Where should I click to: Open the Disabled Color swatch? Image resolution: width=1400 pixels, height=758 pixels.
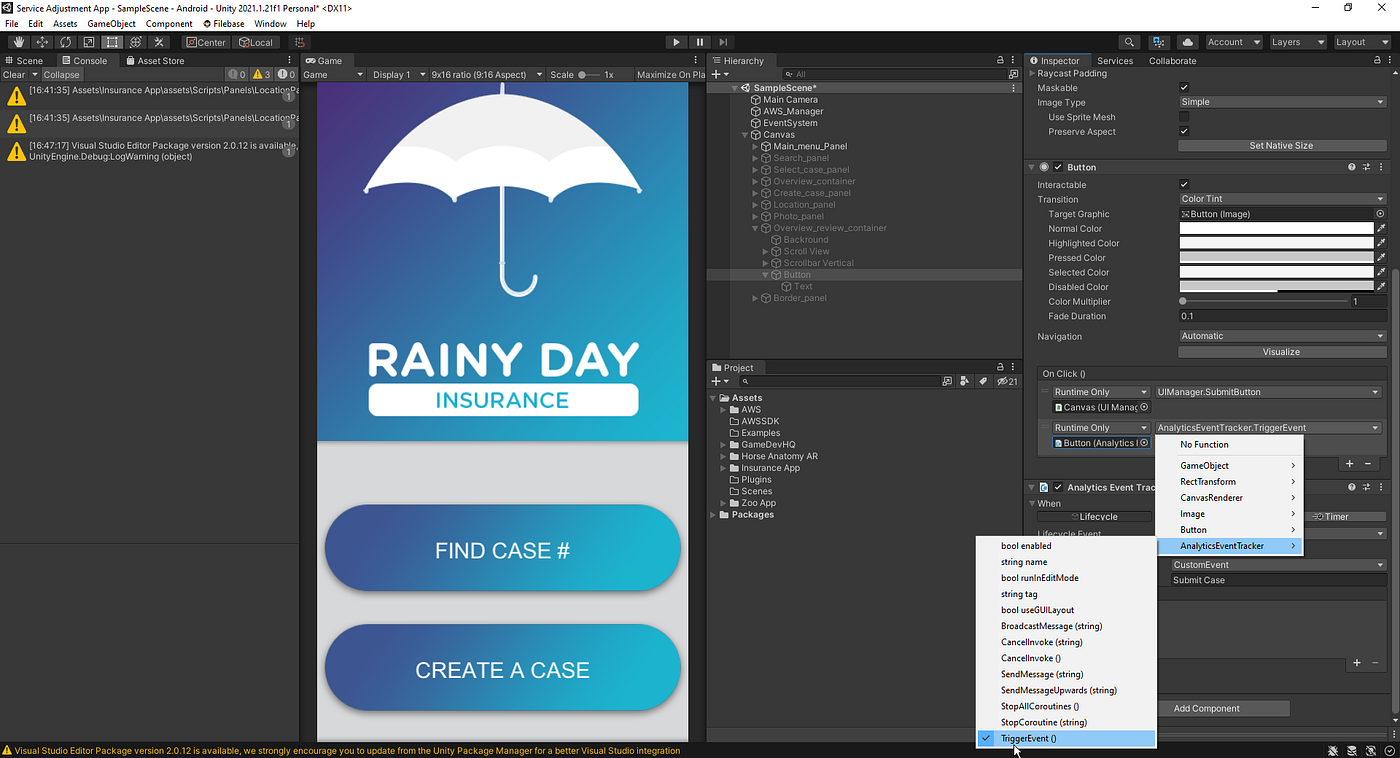1277,287
